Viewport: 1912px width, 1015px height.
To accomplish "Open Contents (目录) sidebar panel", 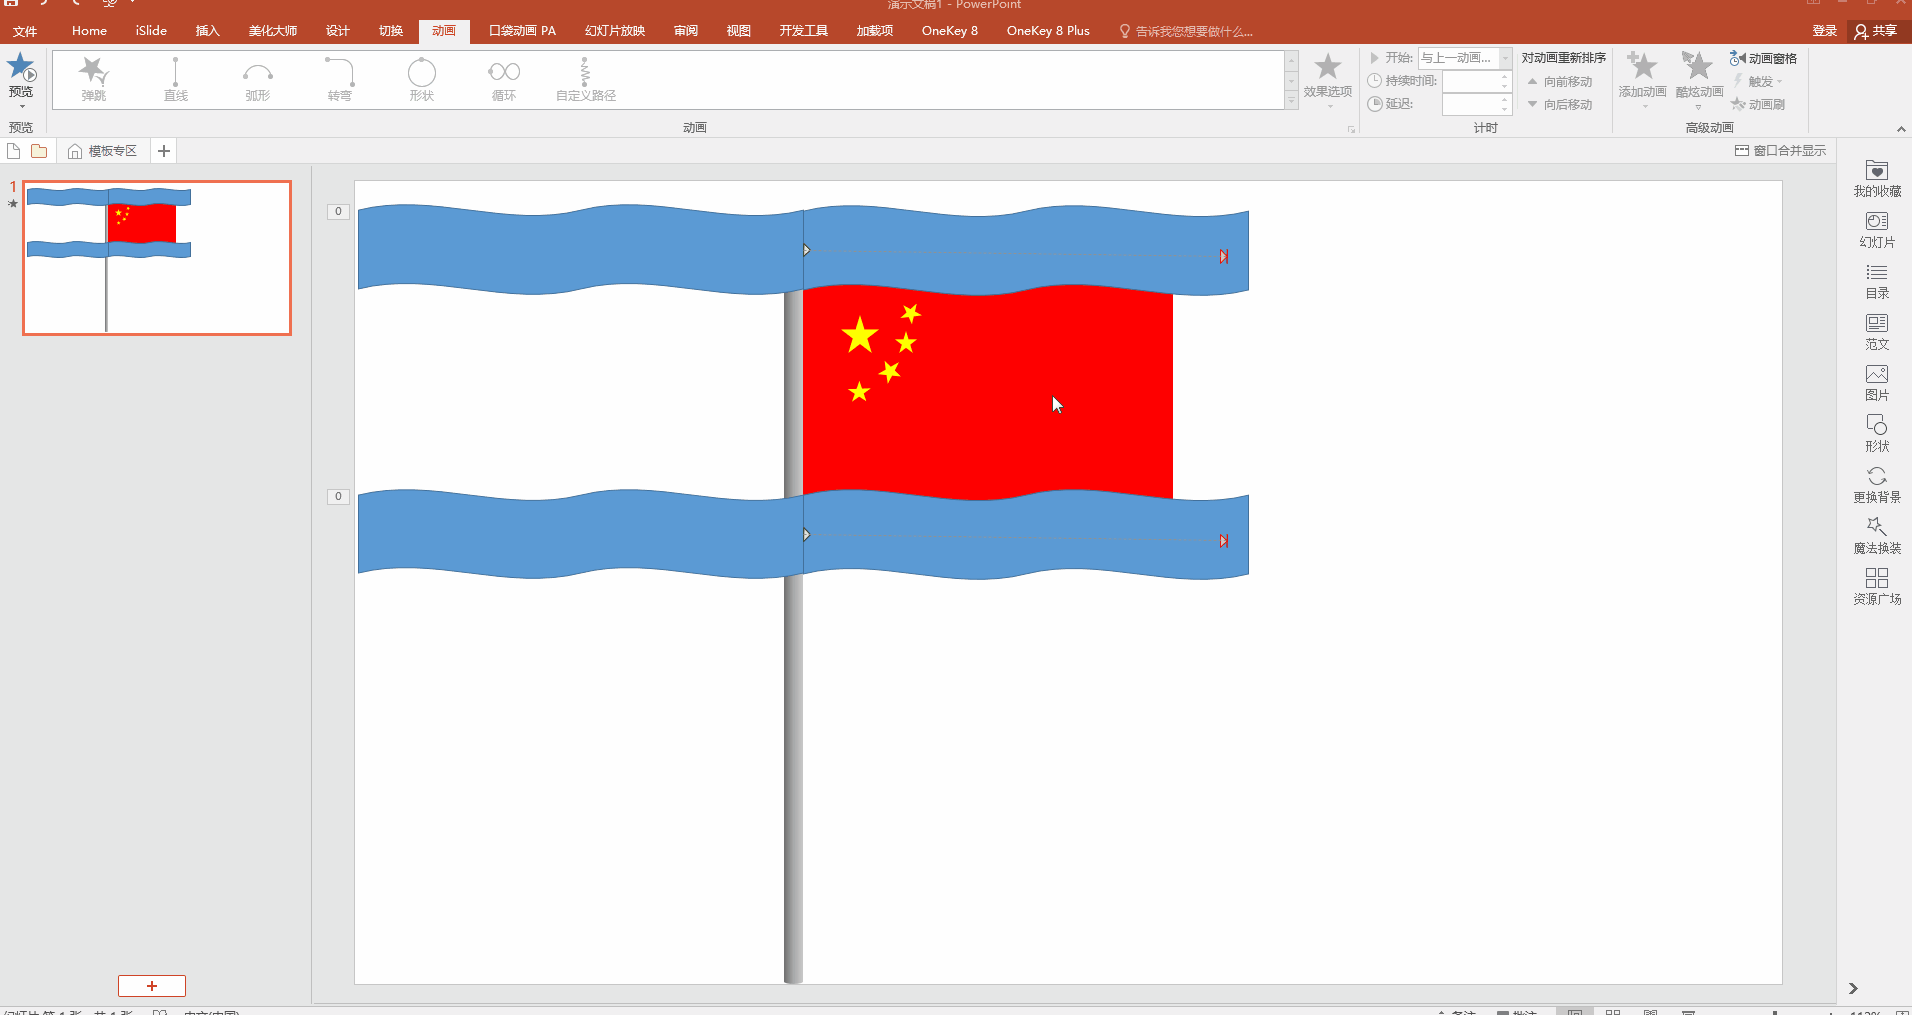I will (1877, 281).
